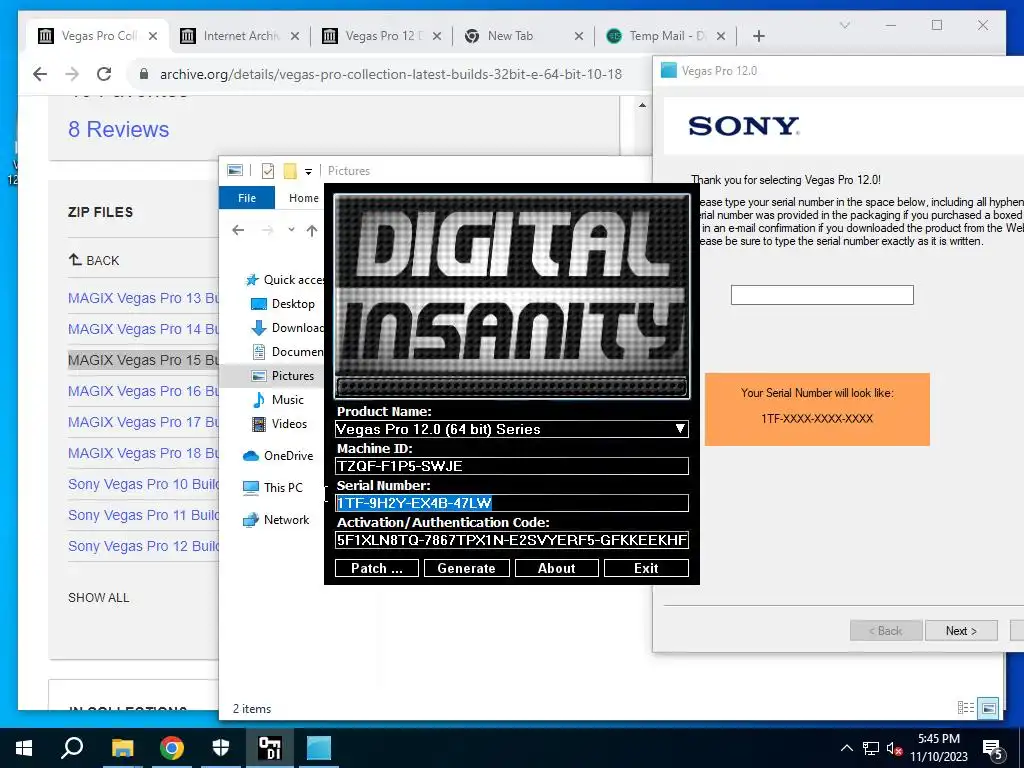
Task: Select Network in Explorer navigation pane
Action: coord(276,520)
